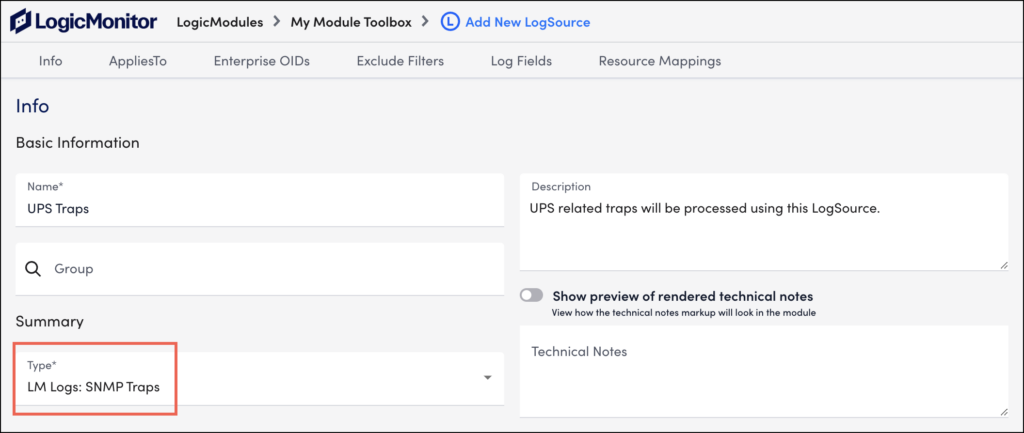Switch to the AppliesTo tab
The height and width of the screenshot is (433, 1024).
click(x=138, y=61)
